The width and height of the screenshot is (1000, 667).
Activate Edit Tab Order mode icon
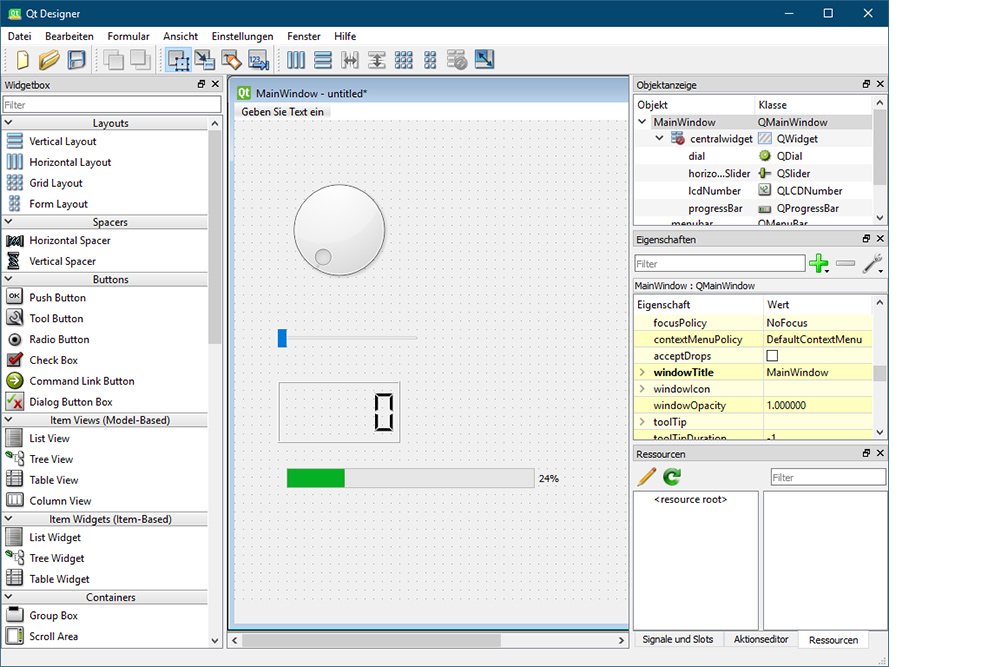pos(258,60)
